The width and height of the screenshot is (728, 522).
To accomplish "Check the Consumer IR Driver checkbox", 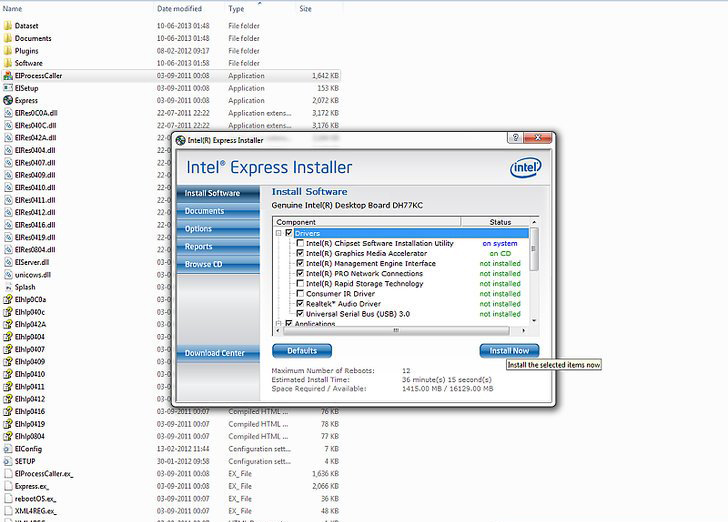I will pos(300,294).
